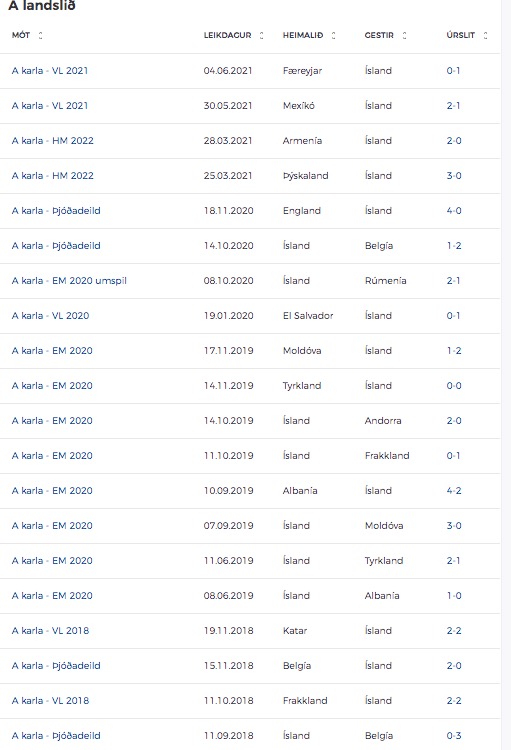The width and height of the screenshot is (511, 750).
Task: Open A karla - EM 2020 umspil link
Action: click(x=69, y=281)
